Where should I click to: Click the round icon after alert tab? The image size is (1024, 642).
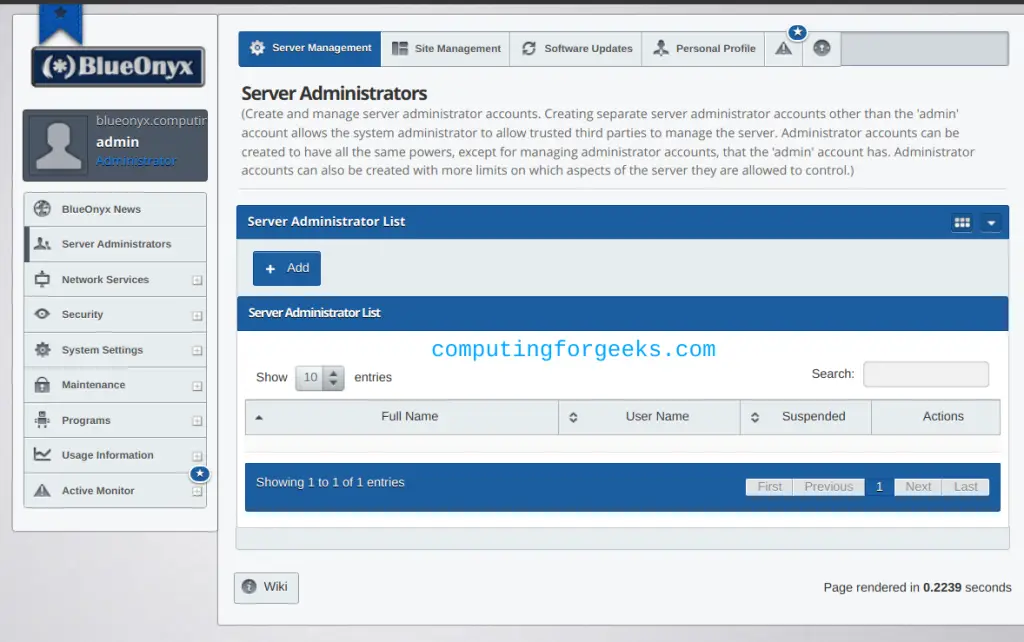click(x=822, y=48)
